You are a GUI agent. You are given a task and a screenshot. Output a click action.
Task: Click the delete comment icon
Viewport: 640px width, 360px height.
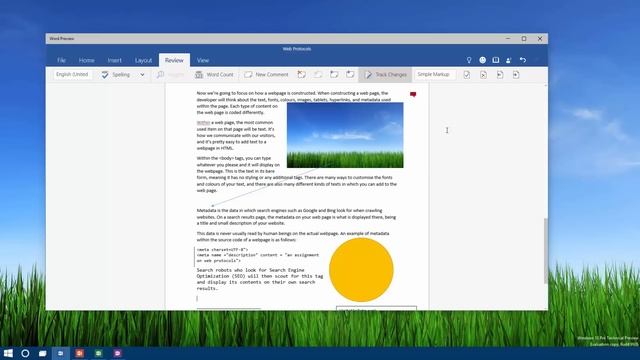[302, 75]
